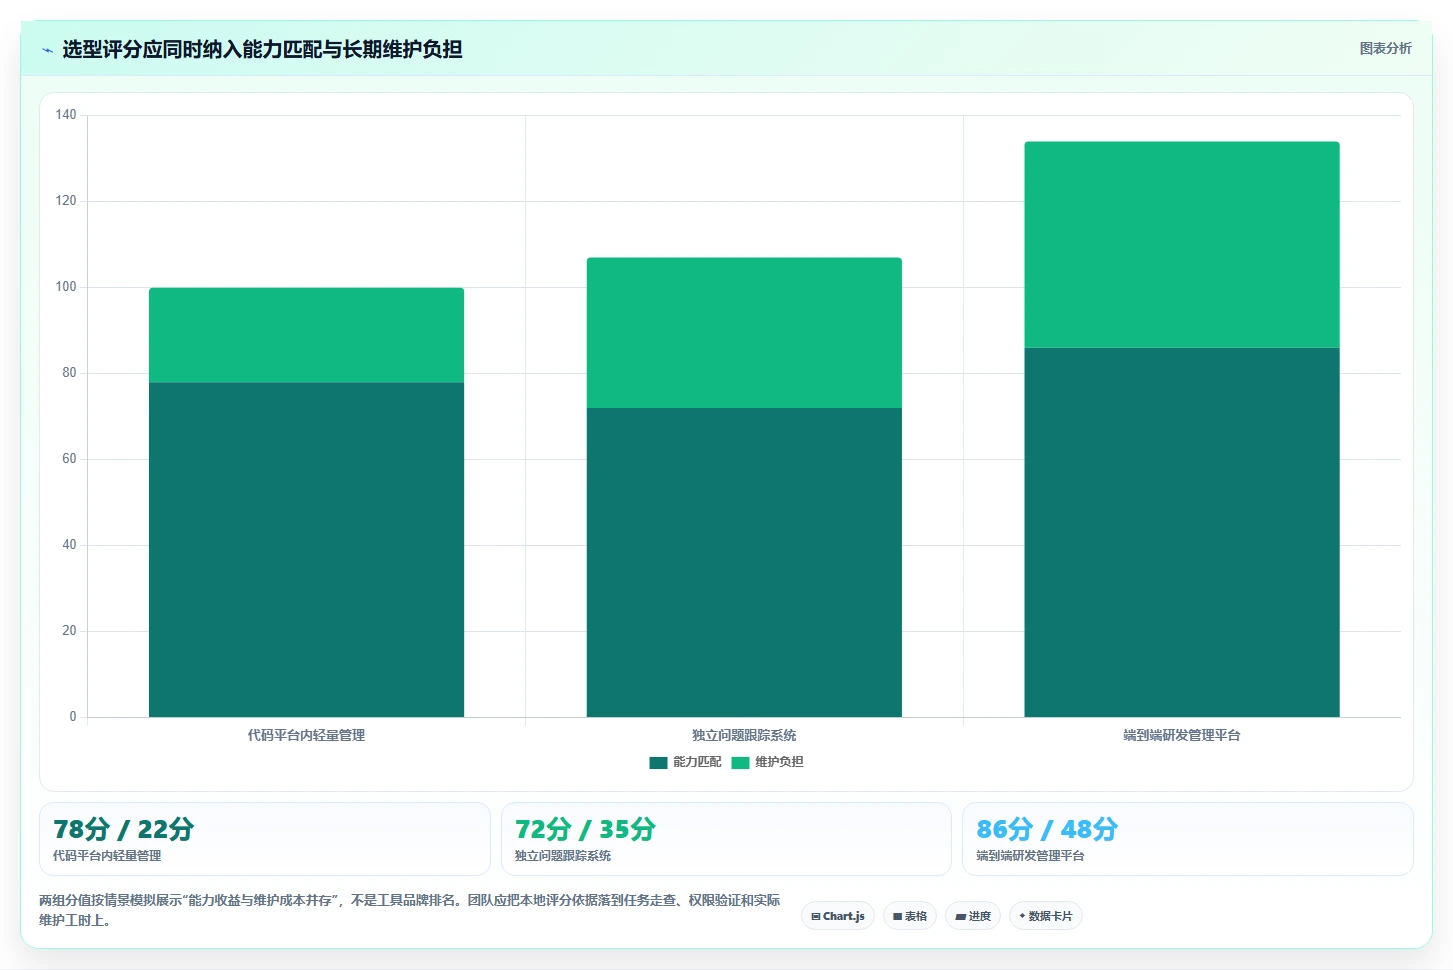Click the card title 选型评分应同时纳入能力匹配与长期维护负担
1453x970 pixels.
click(x=262, y=49)
